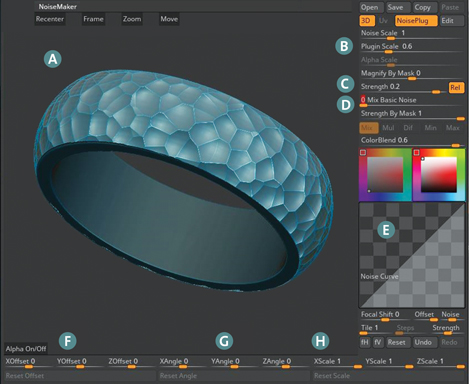469x384 pixels.
Task: Adjust the ZOffset slider
Action: pos(131,363)
